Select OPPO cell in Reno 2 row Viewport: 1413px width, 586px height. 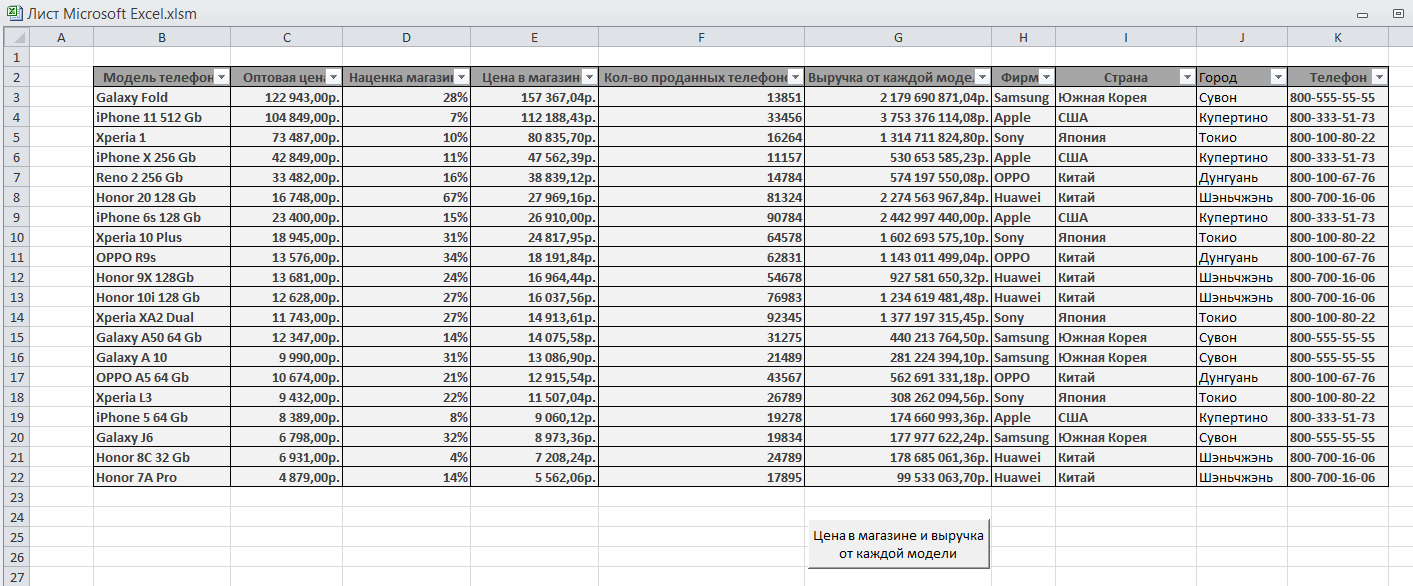[1024, 177]
